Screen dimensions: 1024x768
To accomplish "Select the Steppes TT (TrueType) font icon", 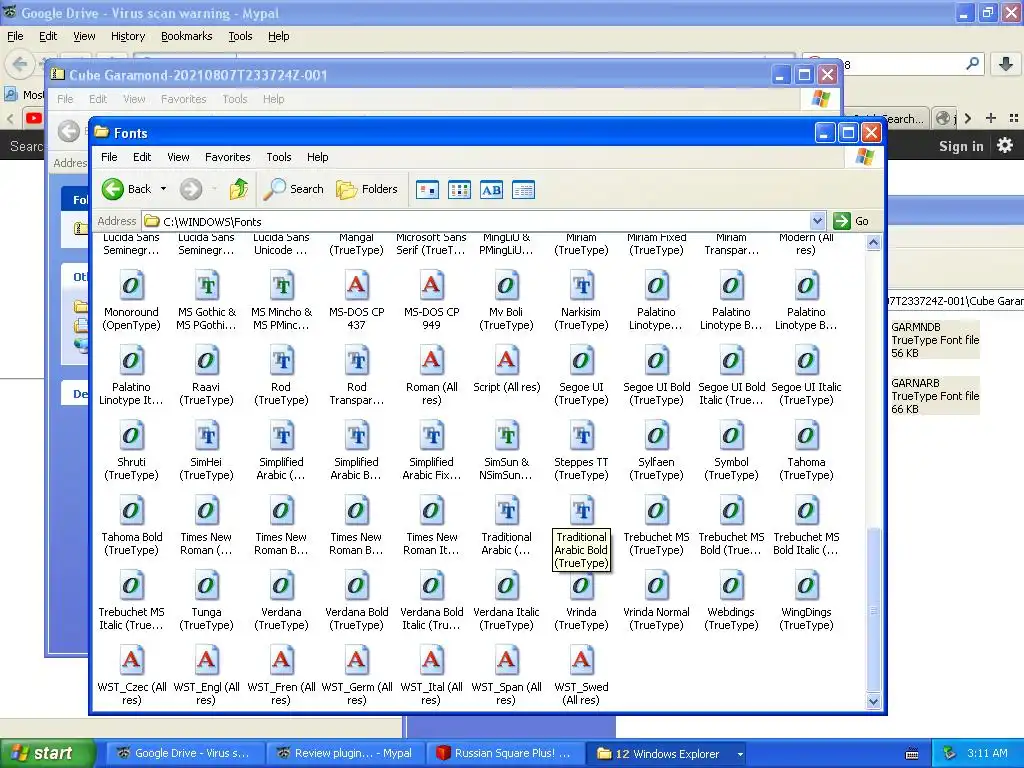I will click(581, 436).
